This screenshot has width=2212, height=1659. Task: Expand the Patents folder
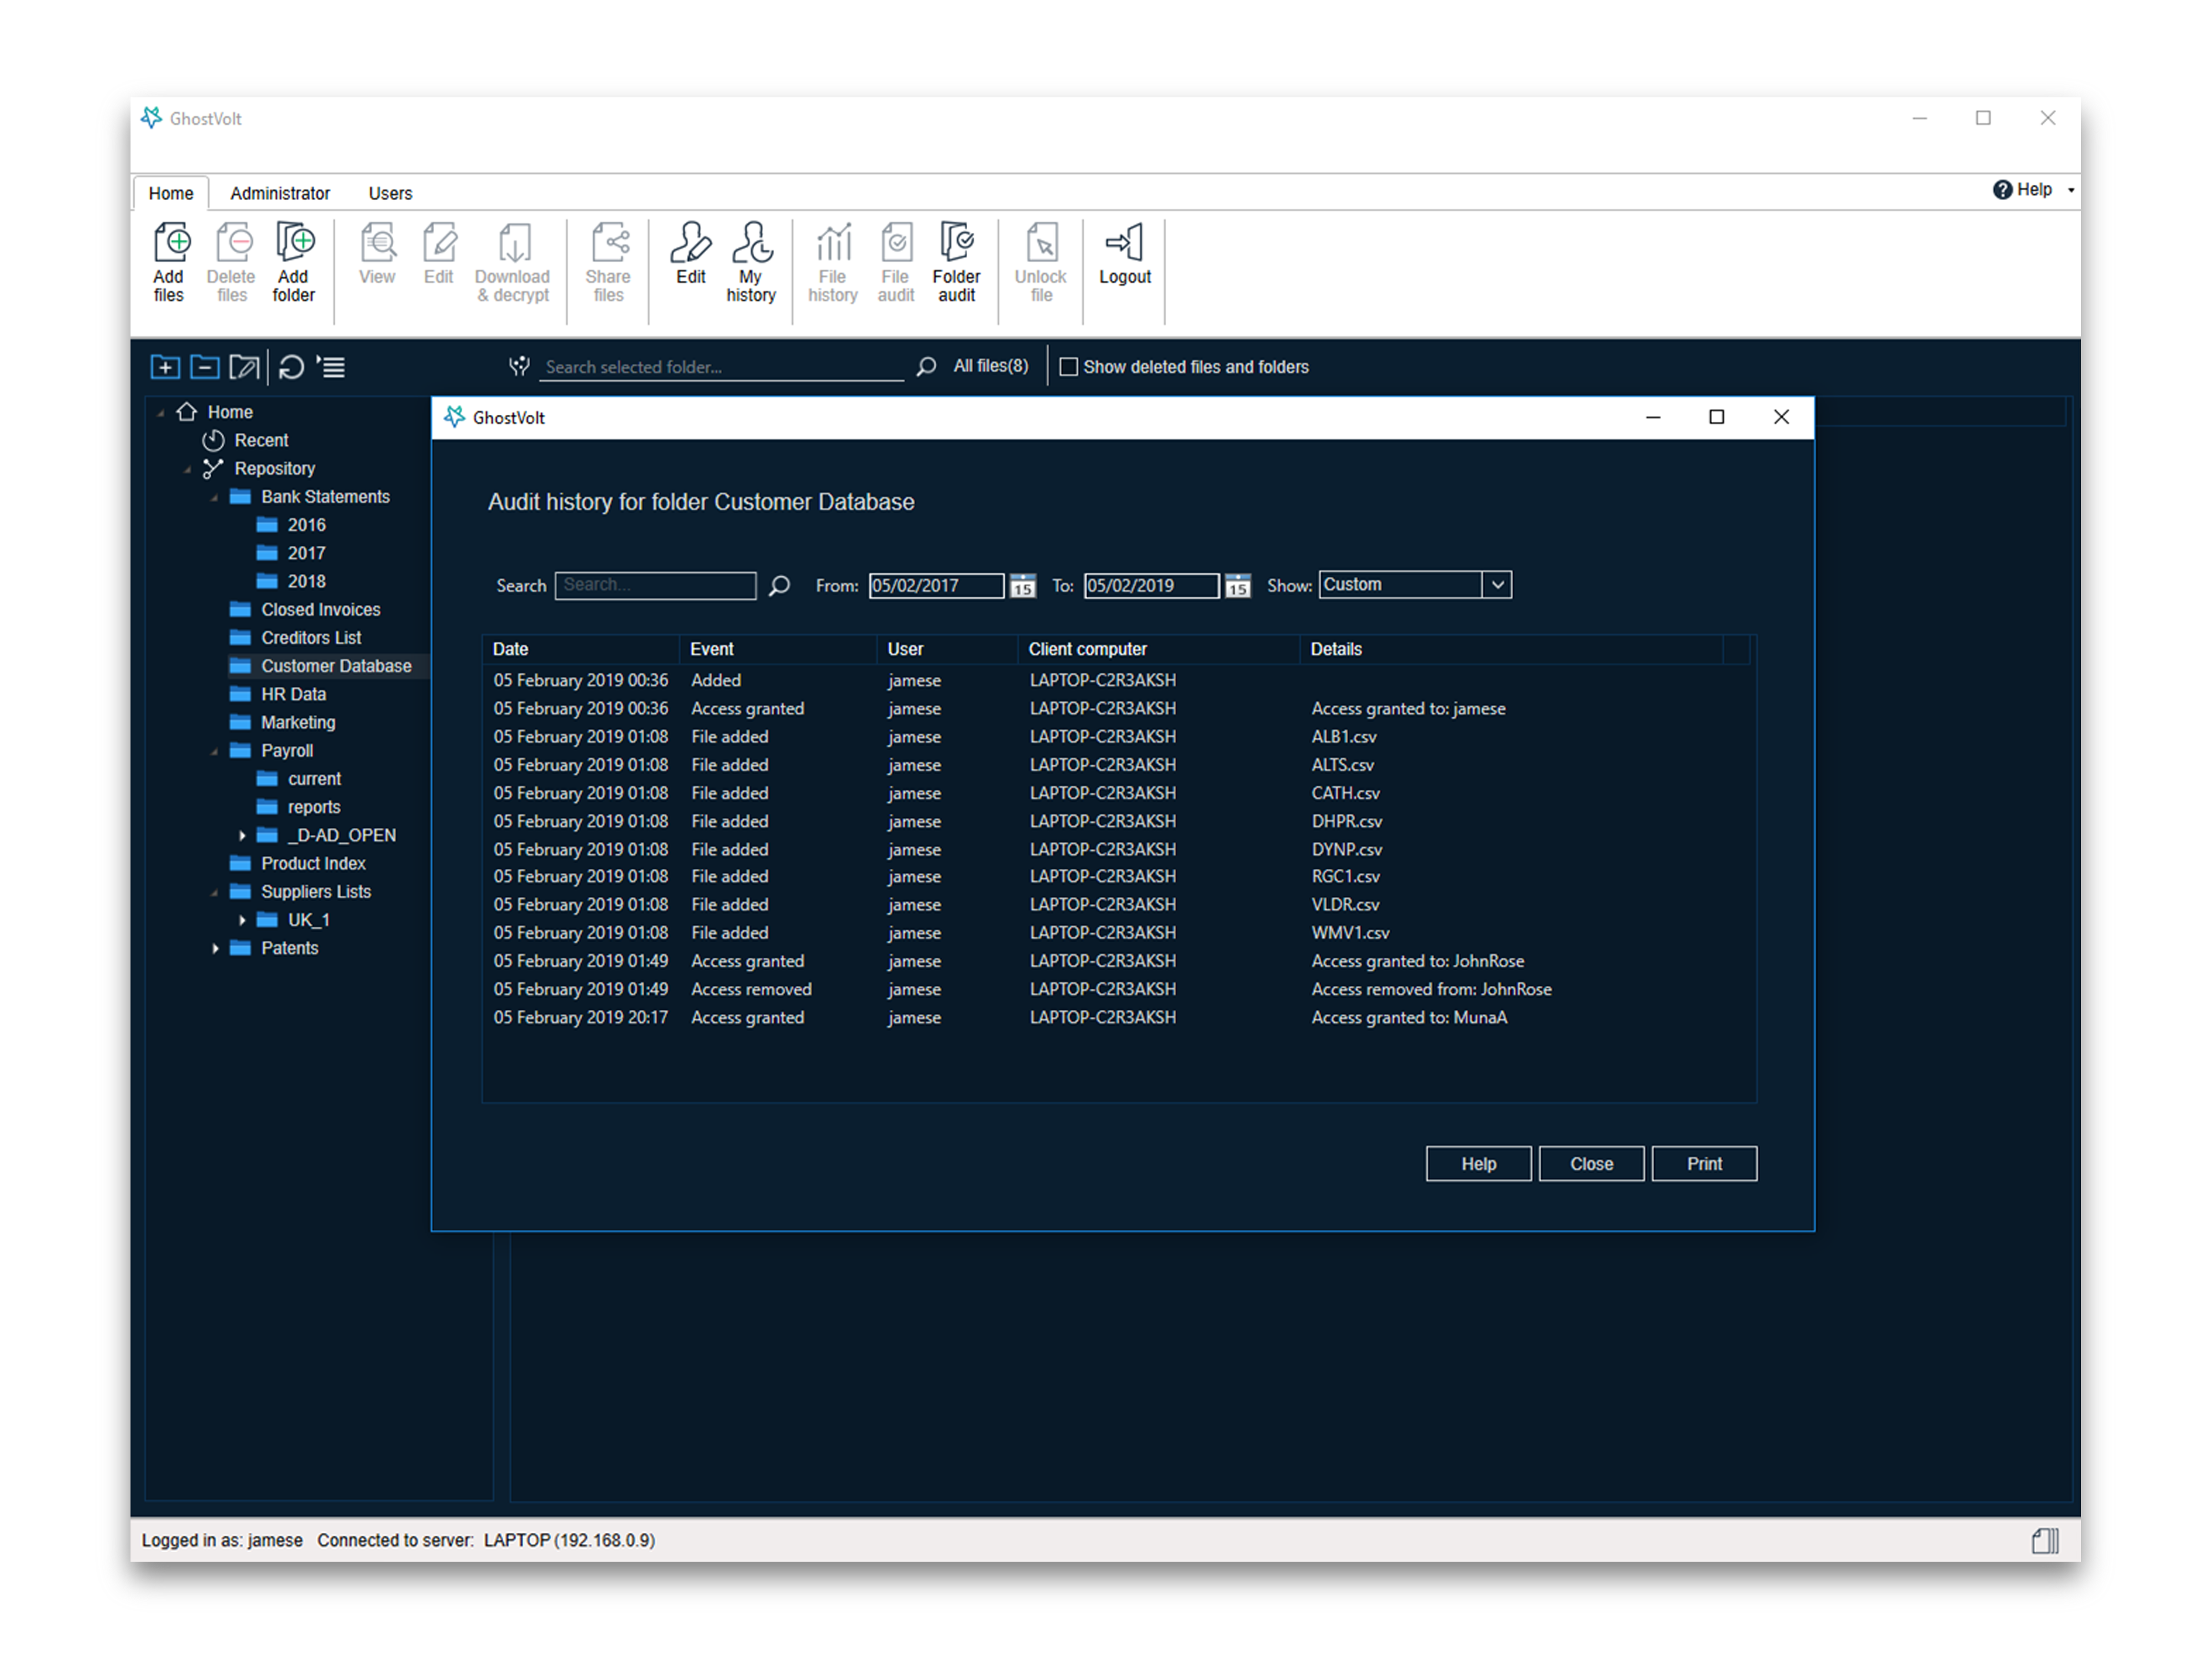point(215,948)
